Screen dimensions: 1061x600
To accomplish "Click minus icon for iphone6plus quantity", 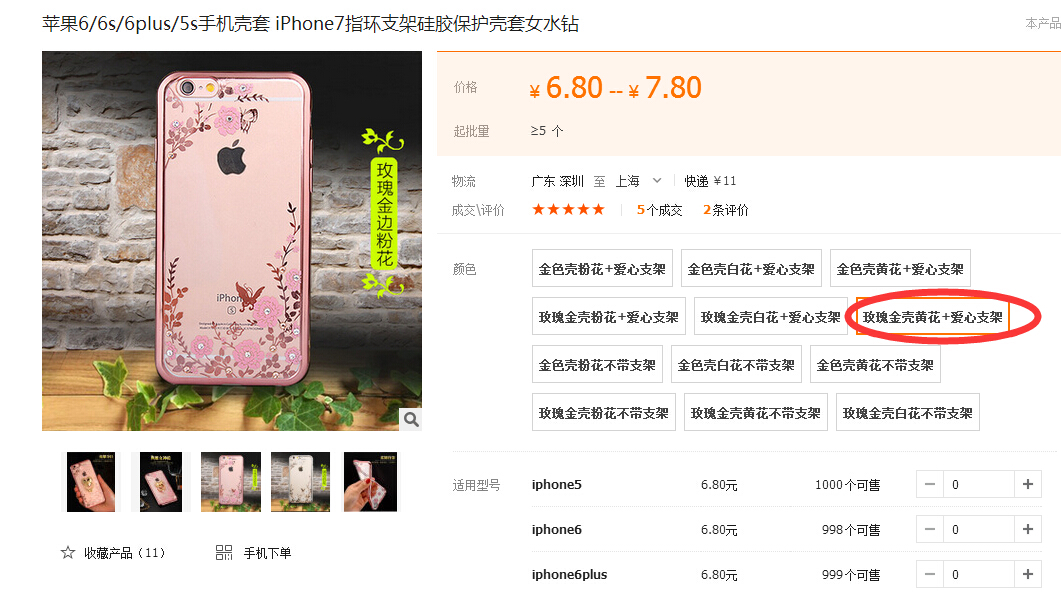I will [930, 574].
